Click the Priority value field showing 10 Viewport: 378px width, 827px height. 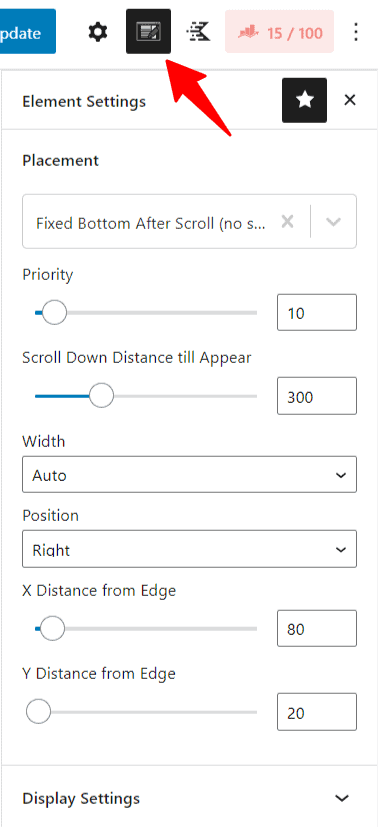click(317, 313)
